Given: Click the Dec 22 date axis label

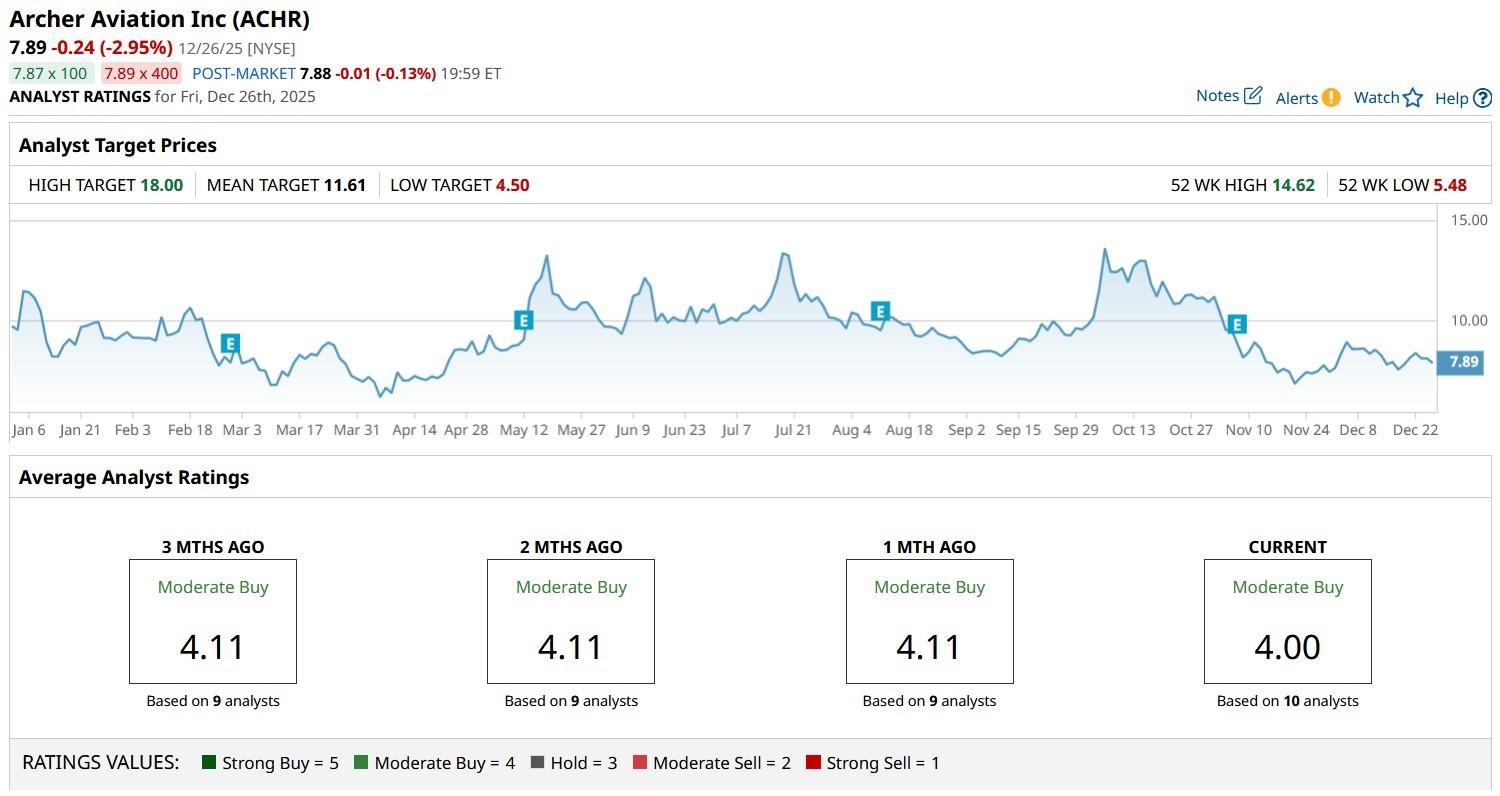Looking at the screenshot, I should pos(1415,430).
